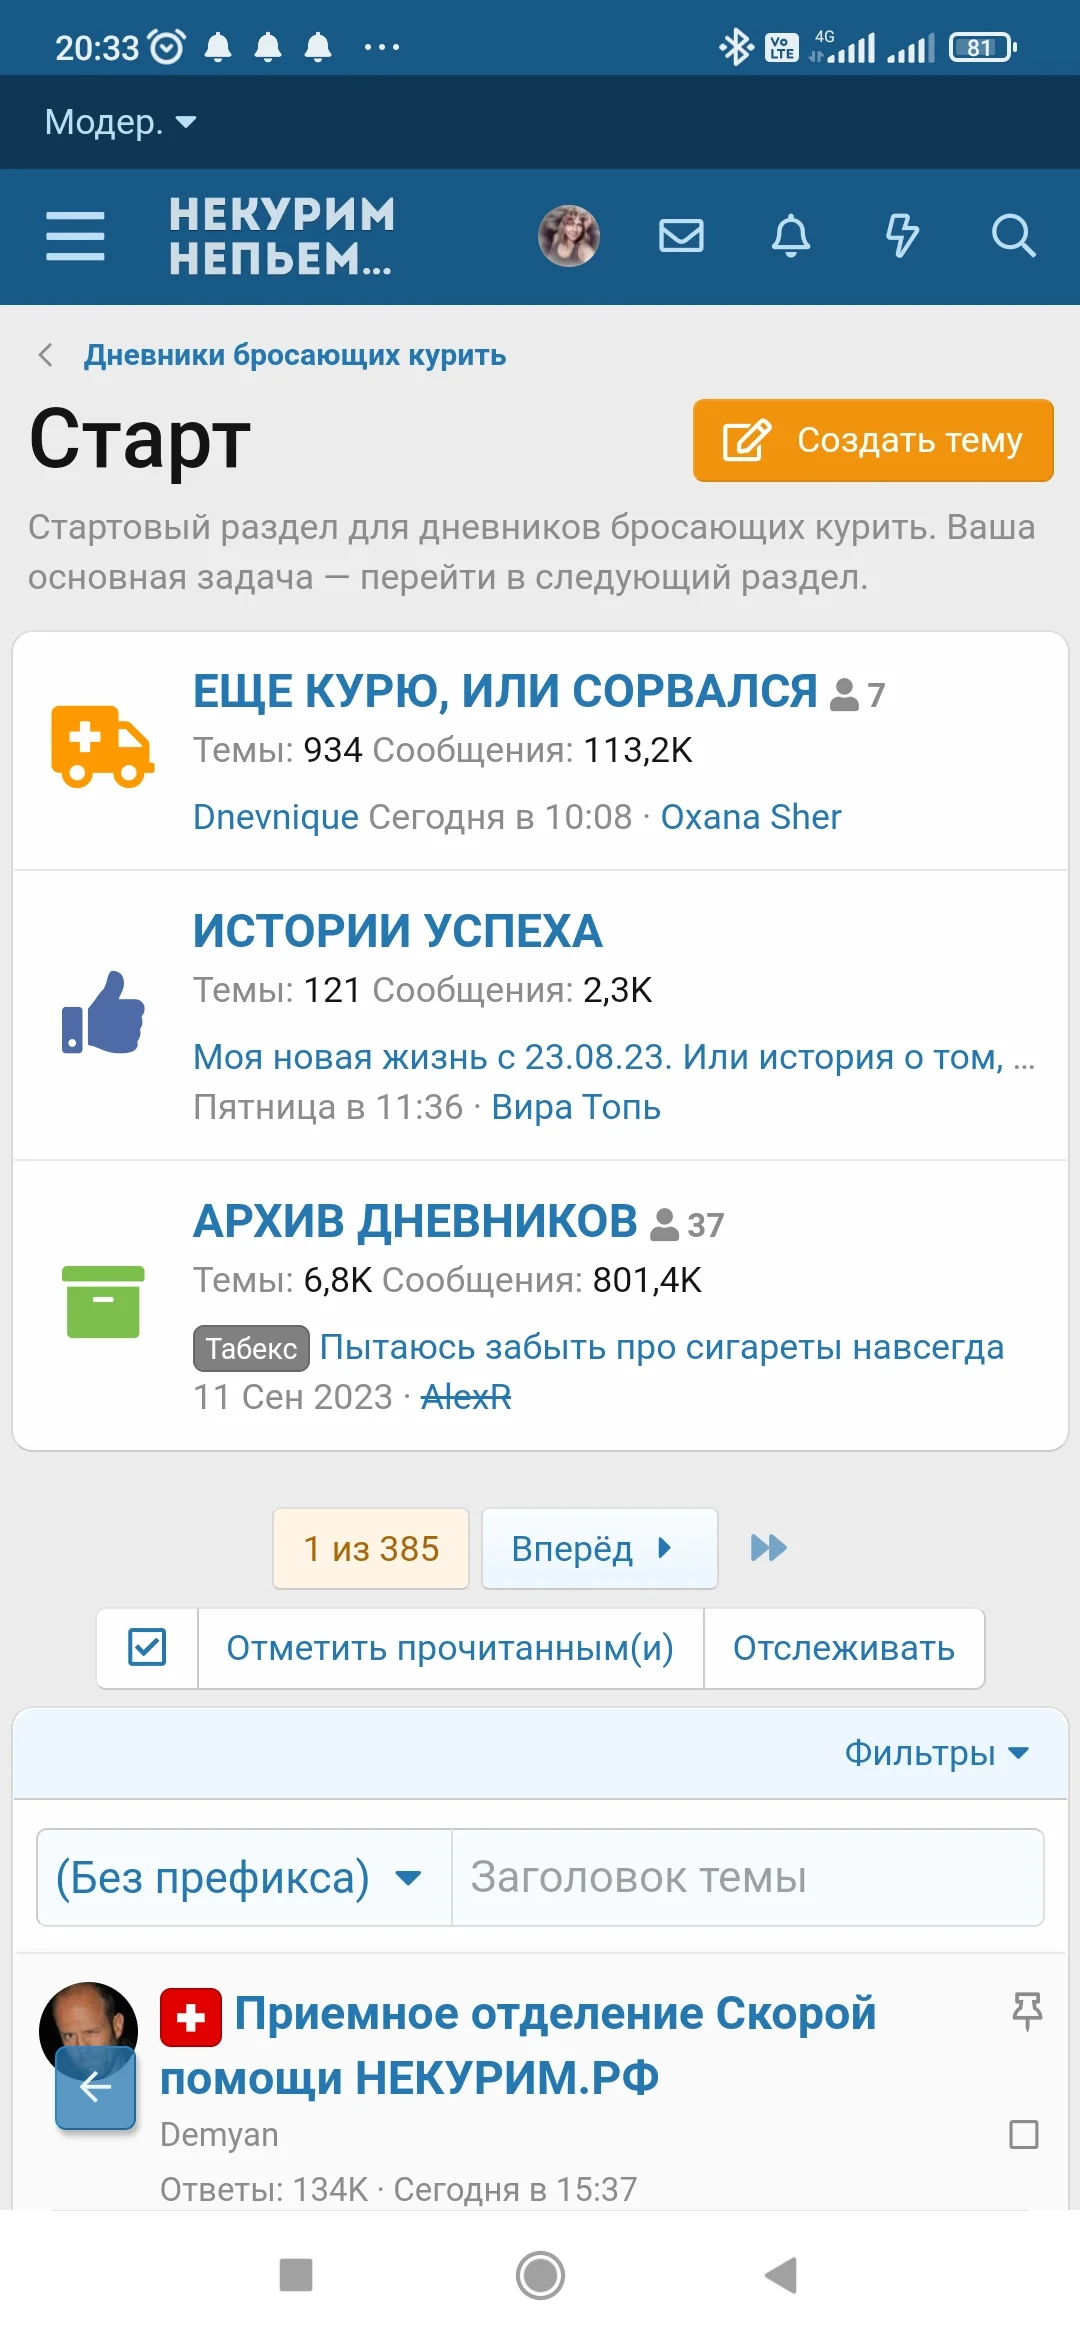Click pin icon on Приемное отделение thread

(1027, 2010)
